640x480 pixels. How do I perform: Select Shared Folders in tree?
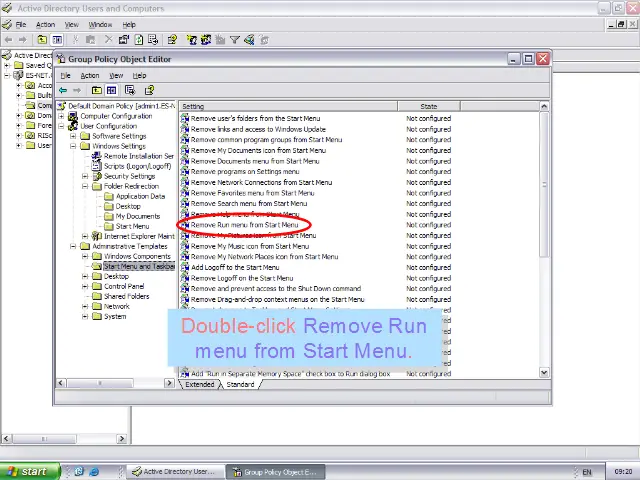tap(127, 296)
